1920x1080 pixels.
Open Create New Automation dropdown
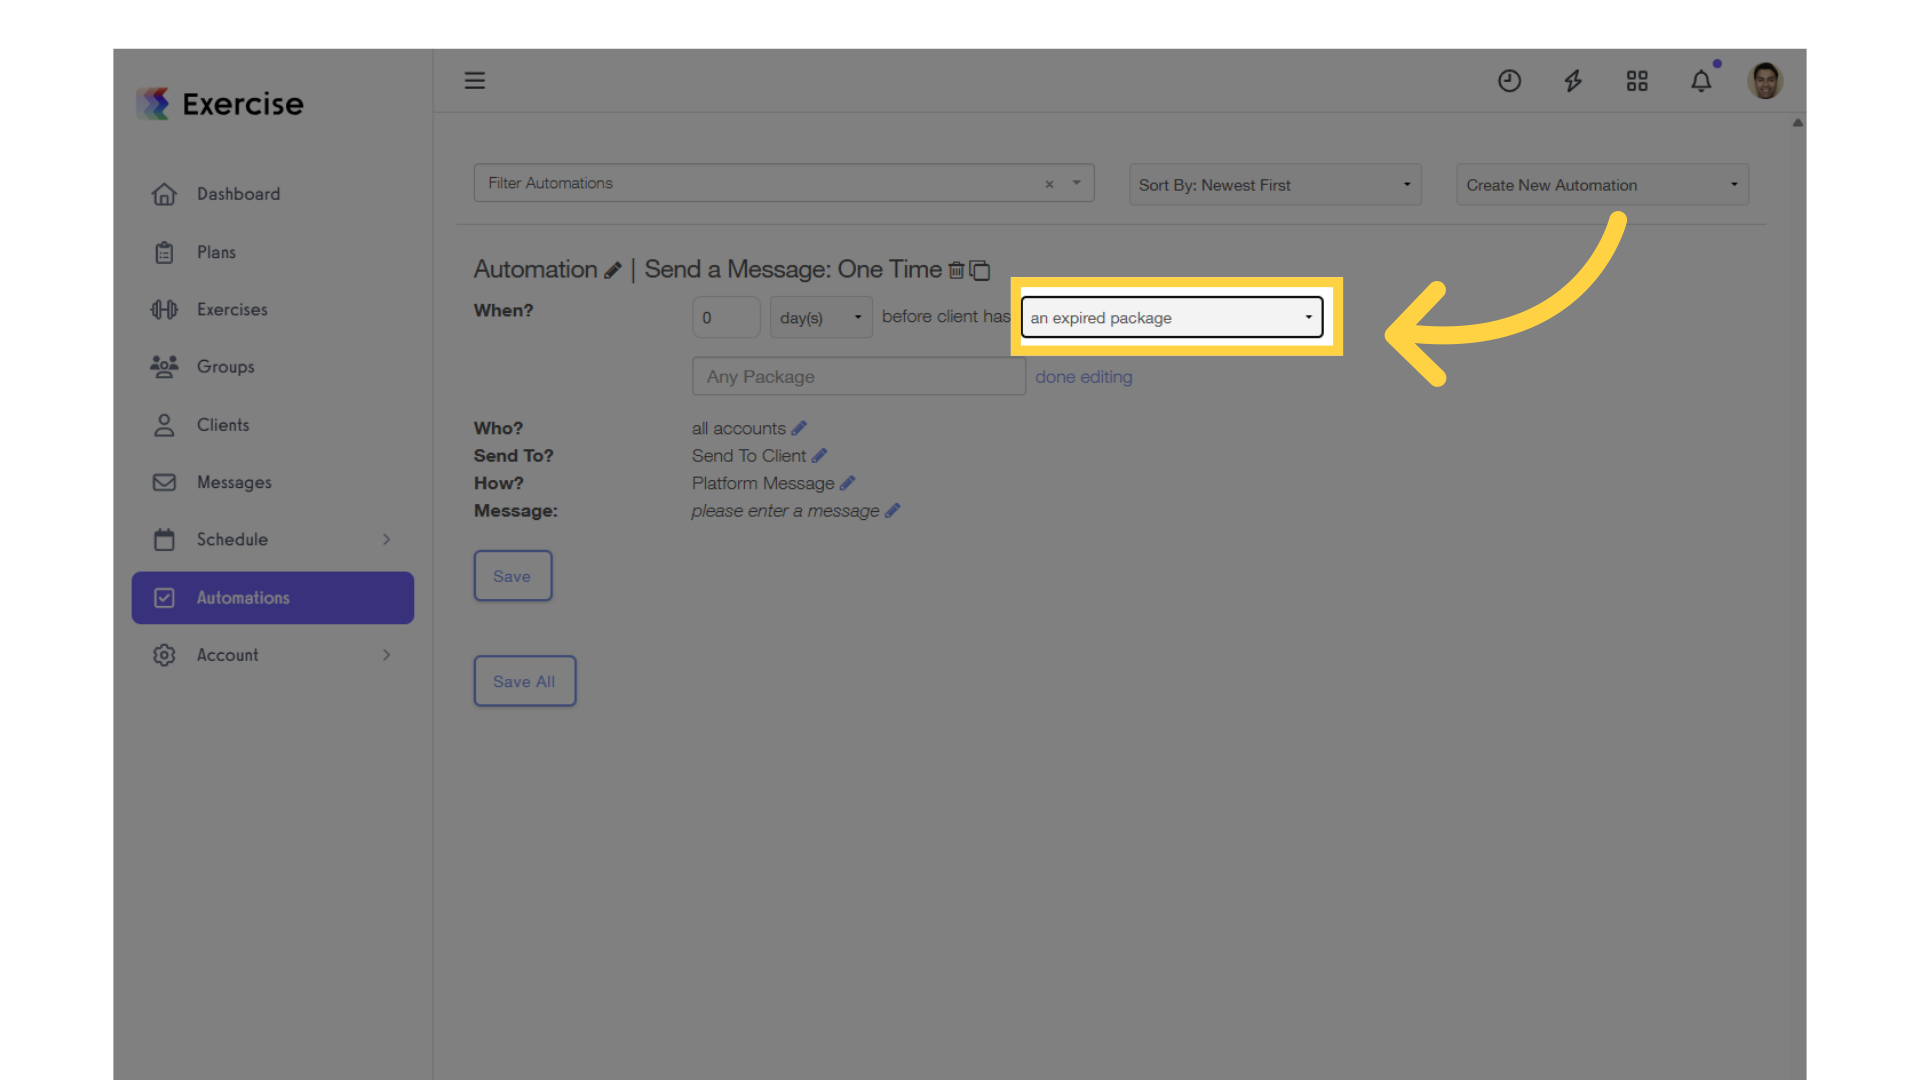coord(1601,185)
